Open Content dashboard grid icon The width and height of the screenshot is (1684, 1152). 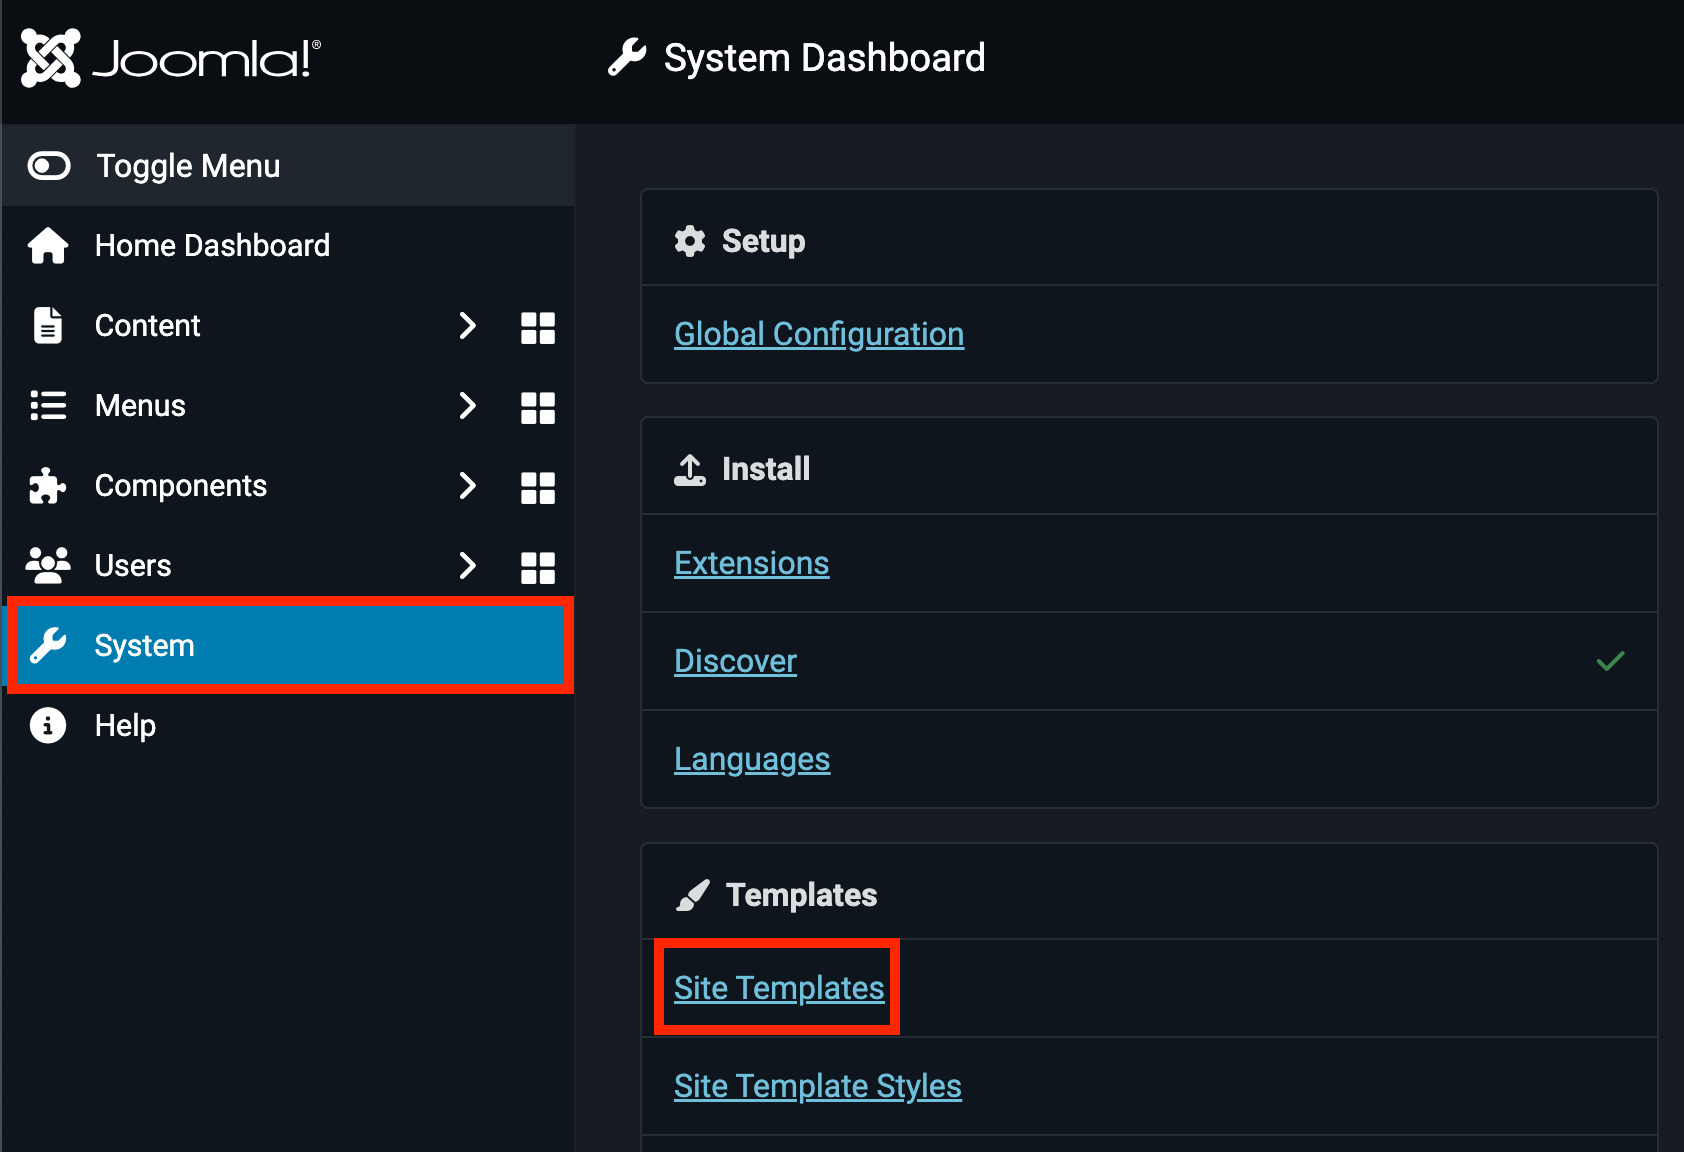point(538,327)
